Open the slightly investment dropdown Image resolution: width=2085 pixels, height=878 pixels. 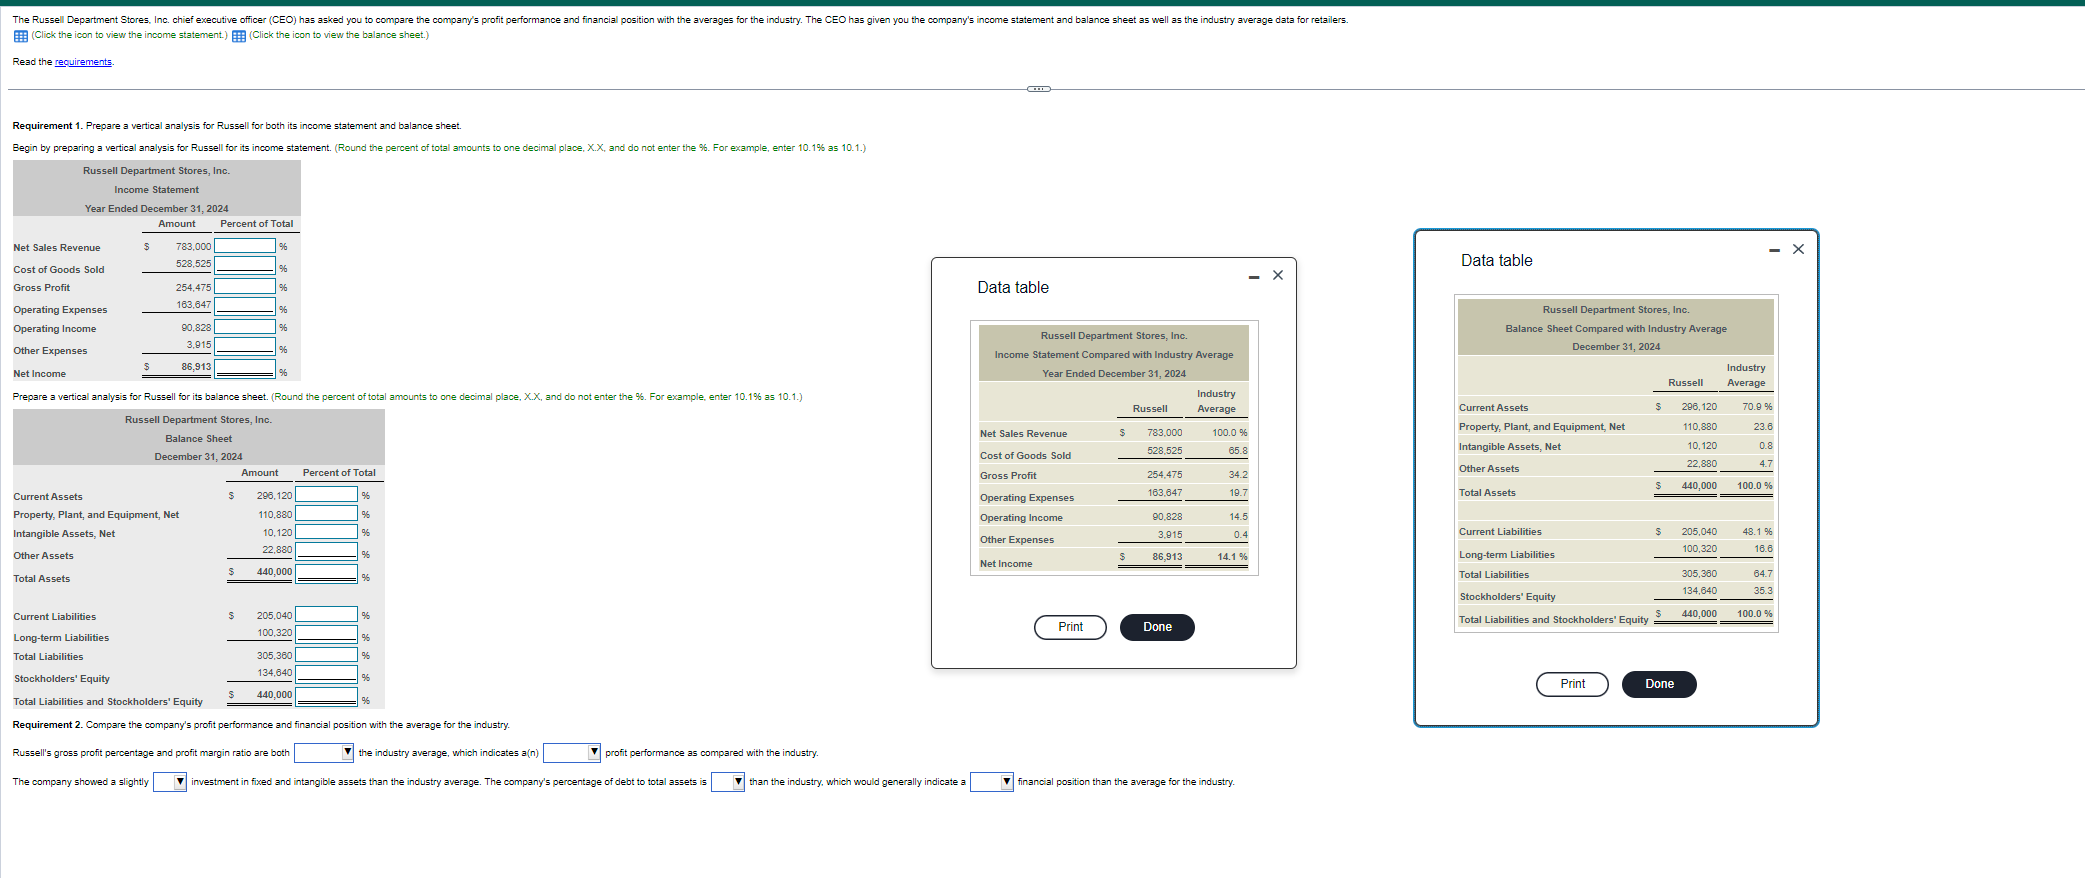170,782
